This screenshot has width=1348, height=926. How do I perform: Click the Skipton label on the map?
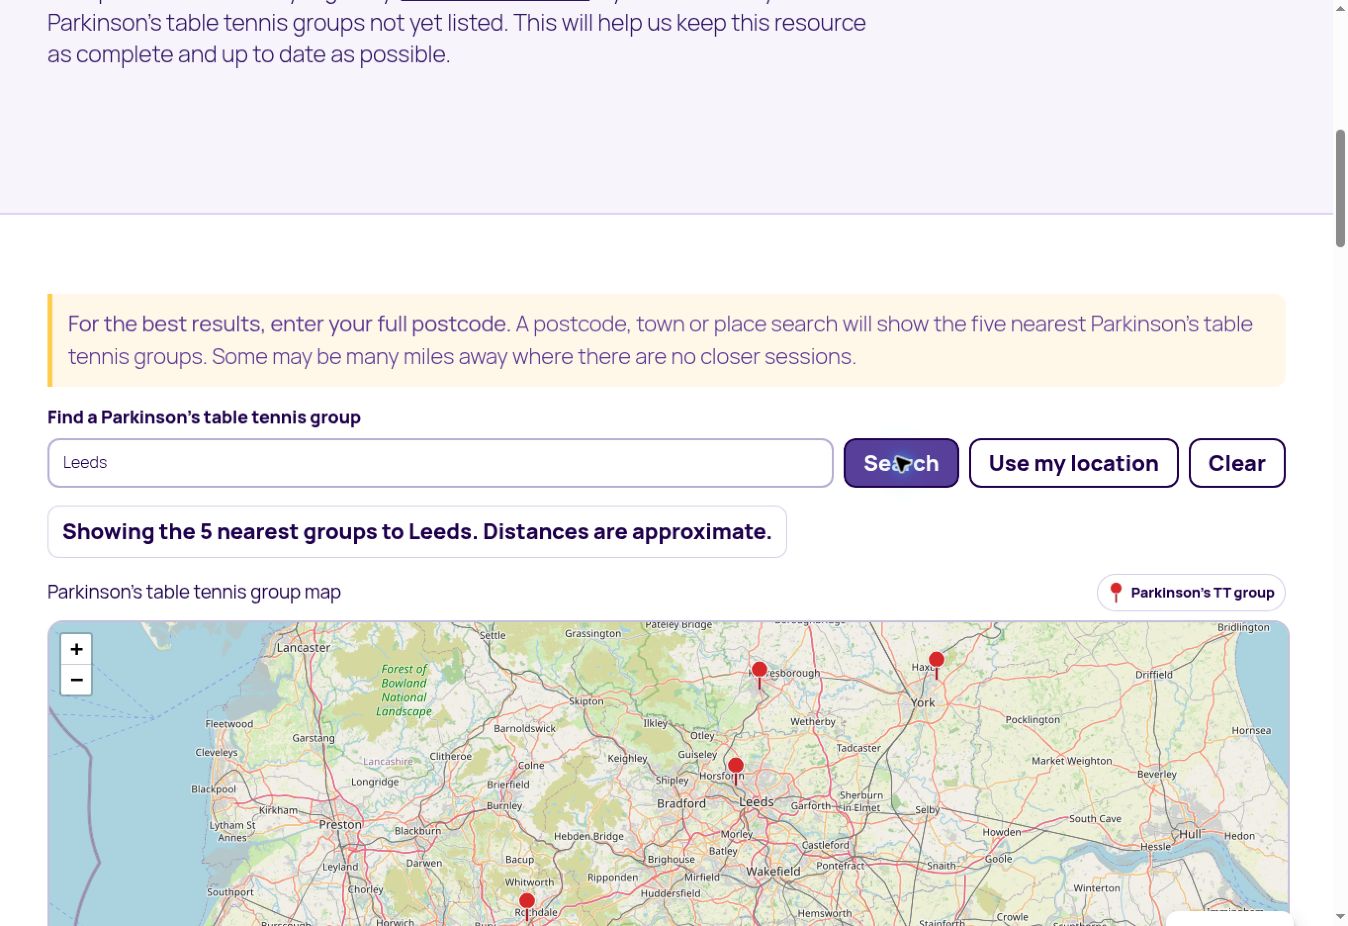pyautogui.click(x=586, y=701)
